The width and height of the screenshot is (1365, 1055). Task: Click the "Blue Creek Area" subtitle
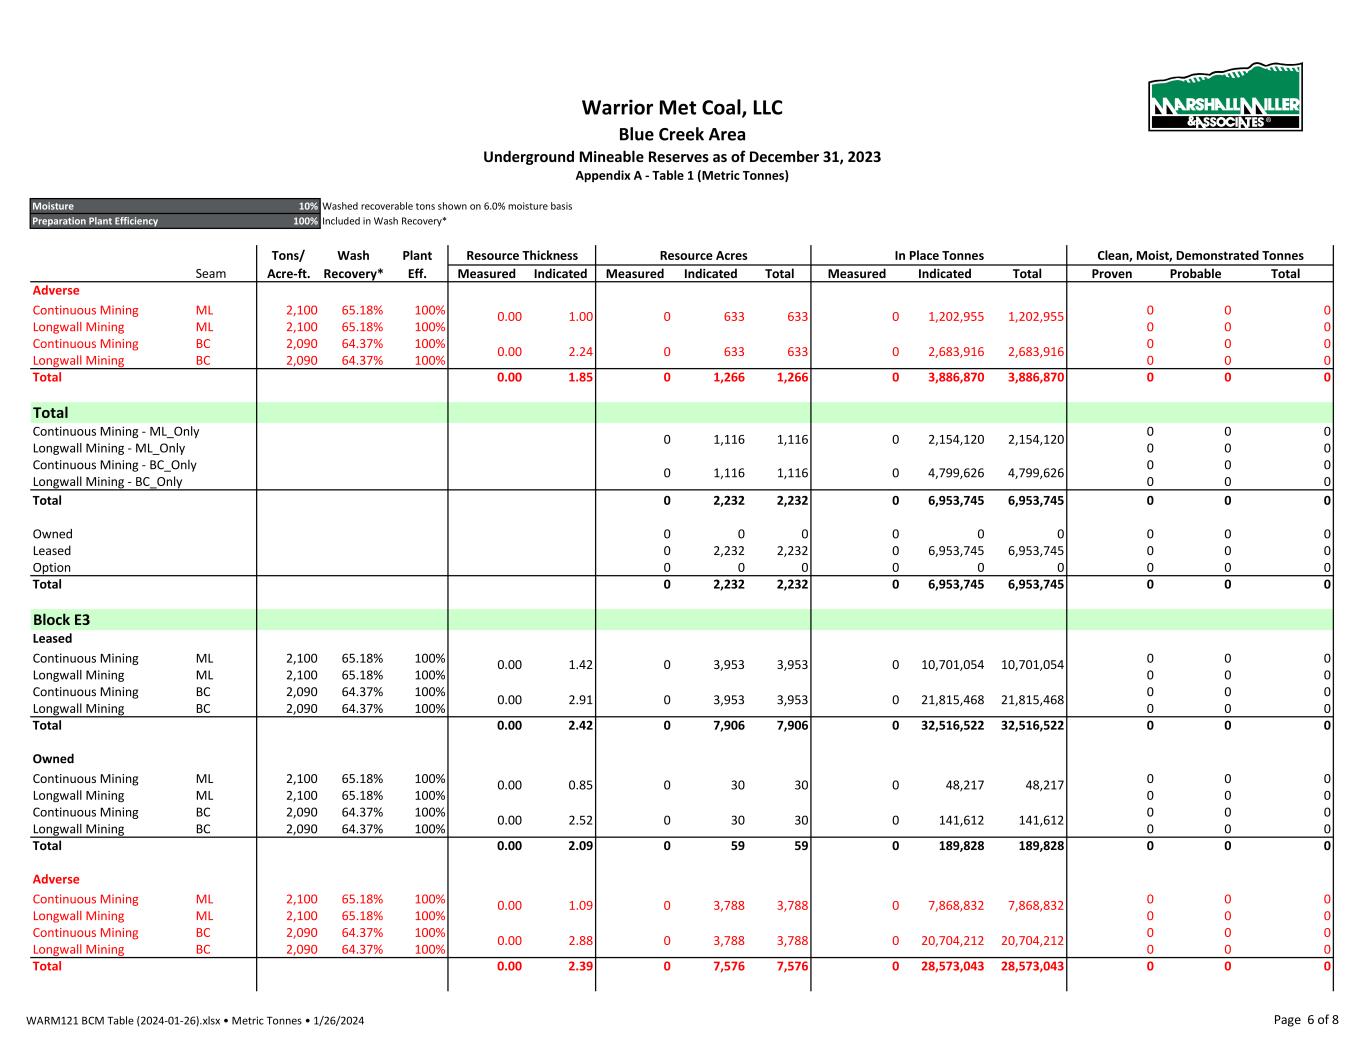coord(682,134)
